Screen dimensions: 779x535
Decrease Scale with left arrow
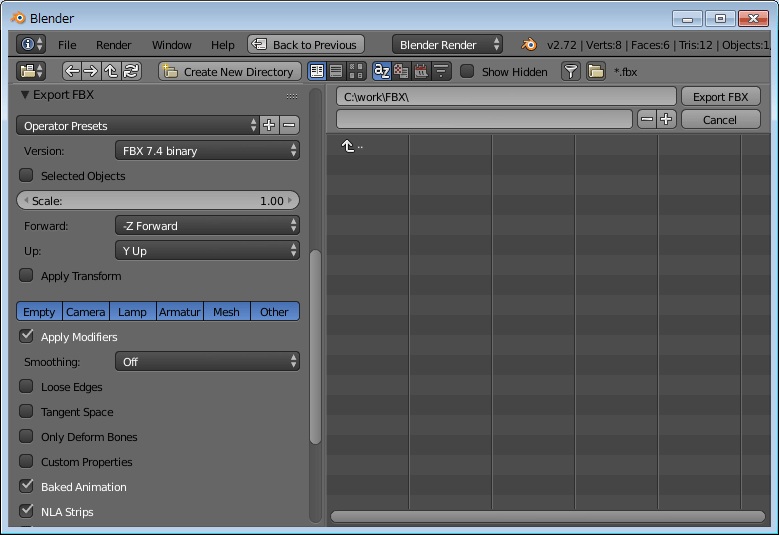(26, 200)
